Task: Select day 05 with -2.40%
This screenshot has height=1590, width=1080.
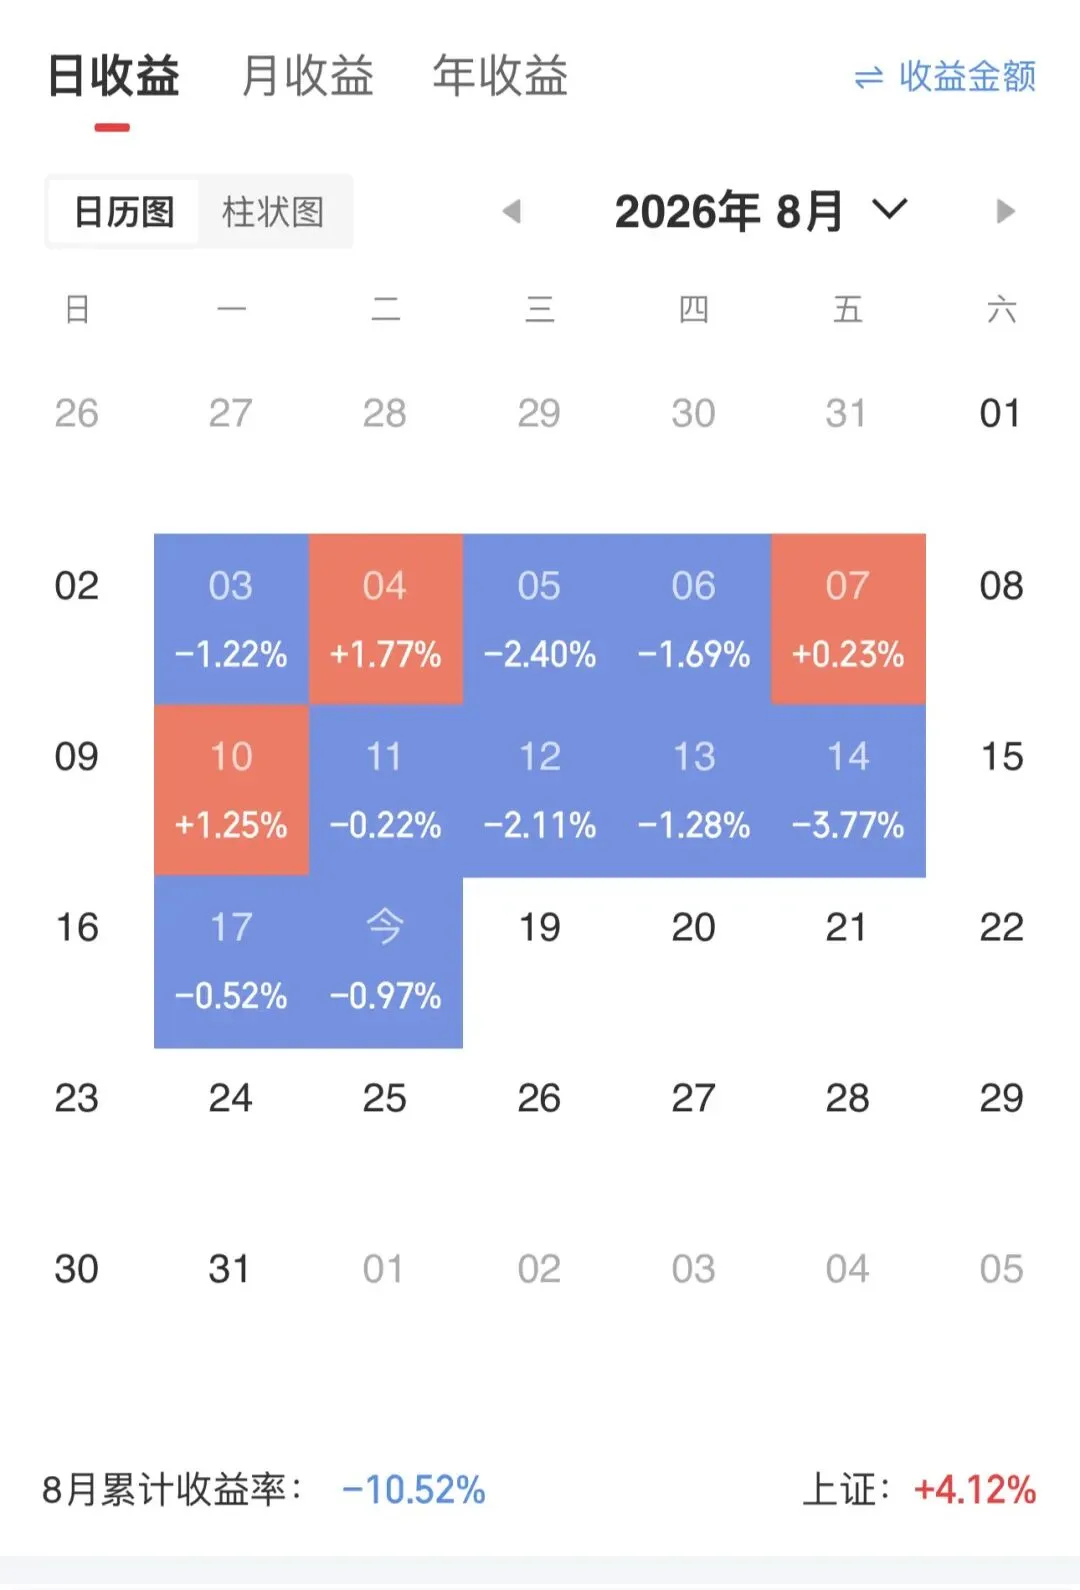Action: pos(540,619)
